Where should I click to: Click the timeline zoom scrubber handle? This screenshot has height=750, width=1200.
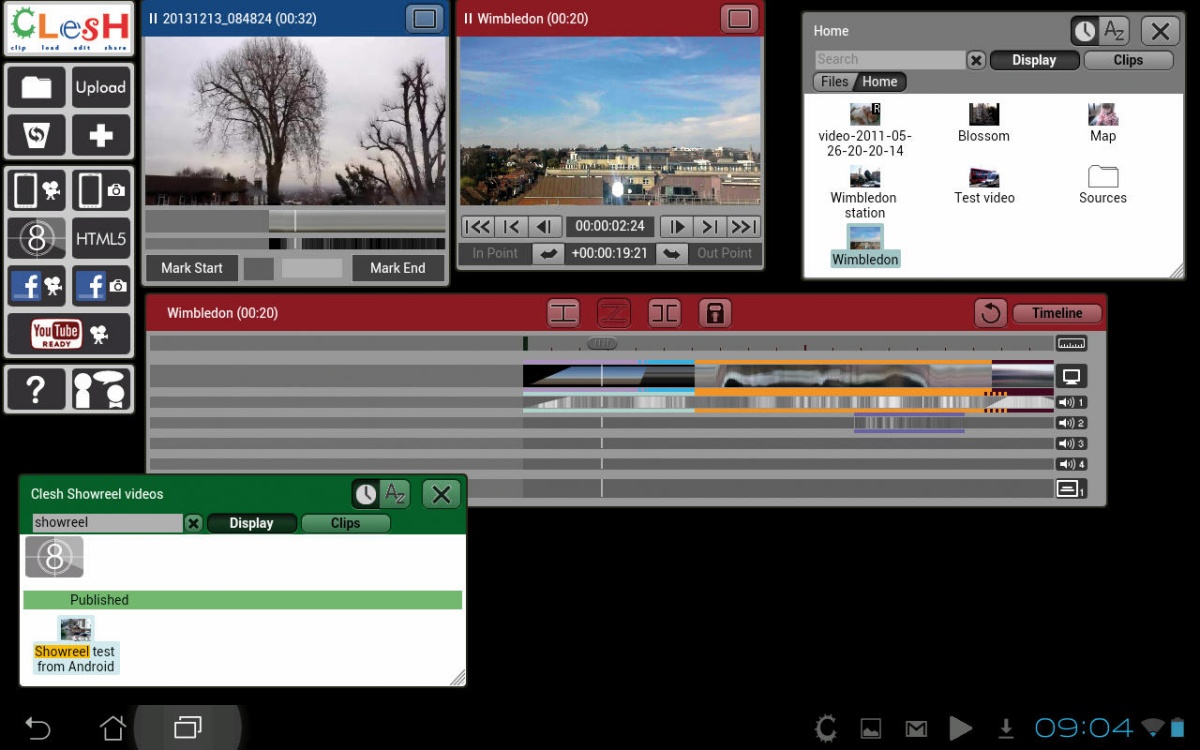601,343
